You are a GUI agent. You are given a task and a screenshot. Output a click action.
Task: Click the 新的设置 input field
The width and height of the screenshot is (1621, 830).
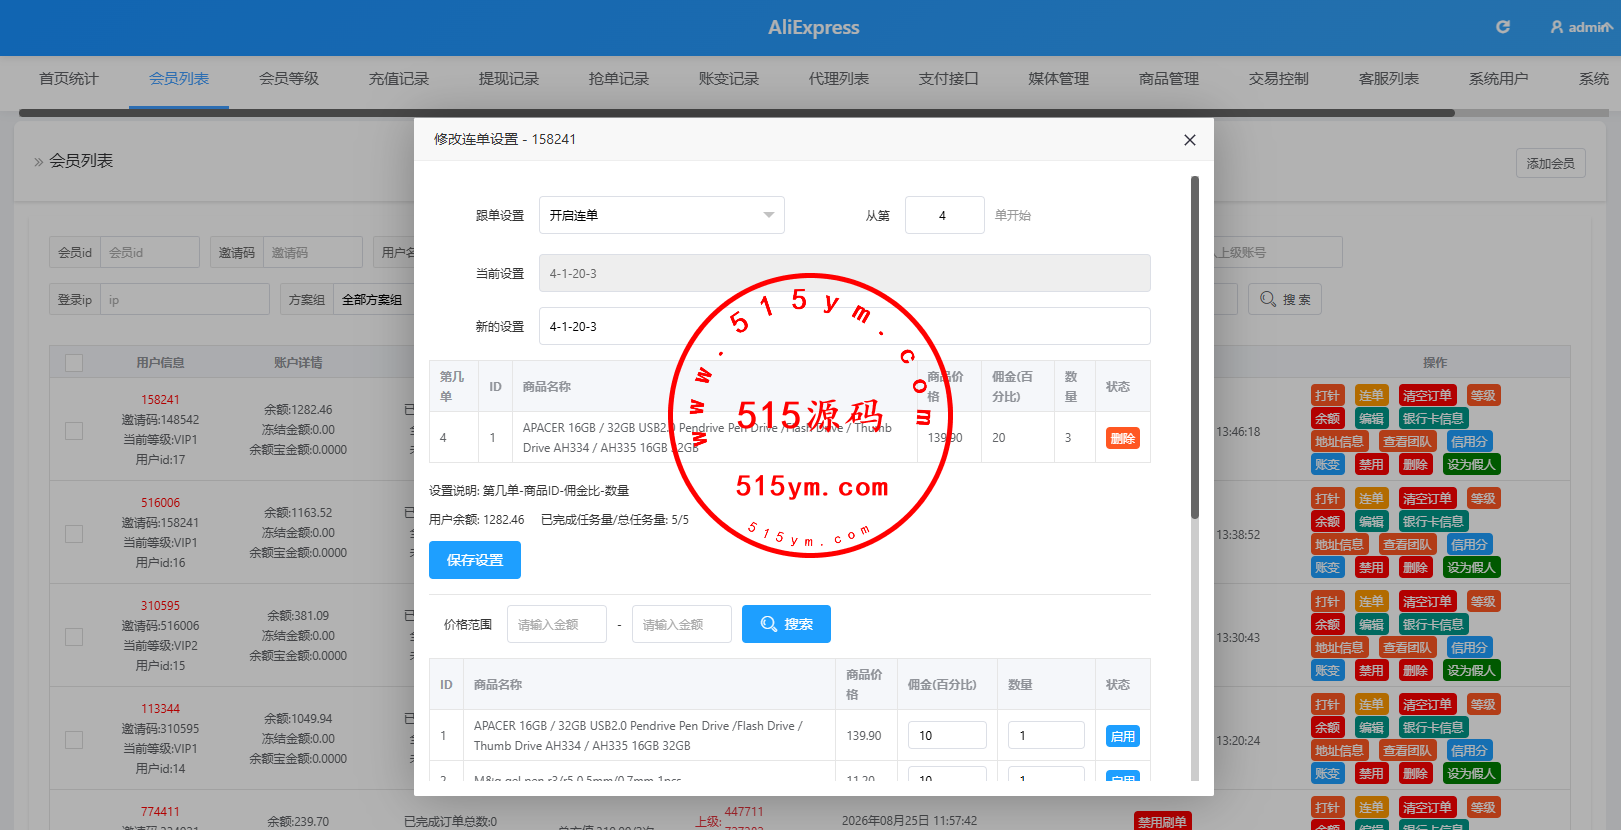click(845, 326)
